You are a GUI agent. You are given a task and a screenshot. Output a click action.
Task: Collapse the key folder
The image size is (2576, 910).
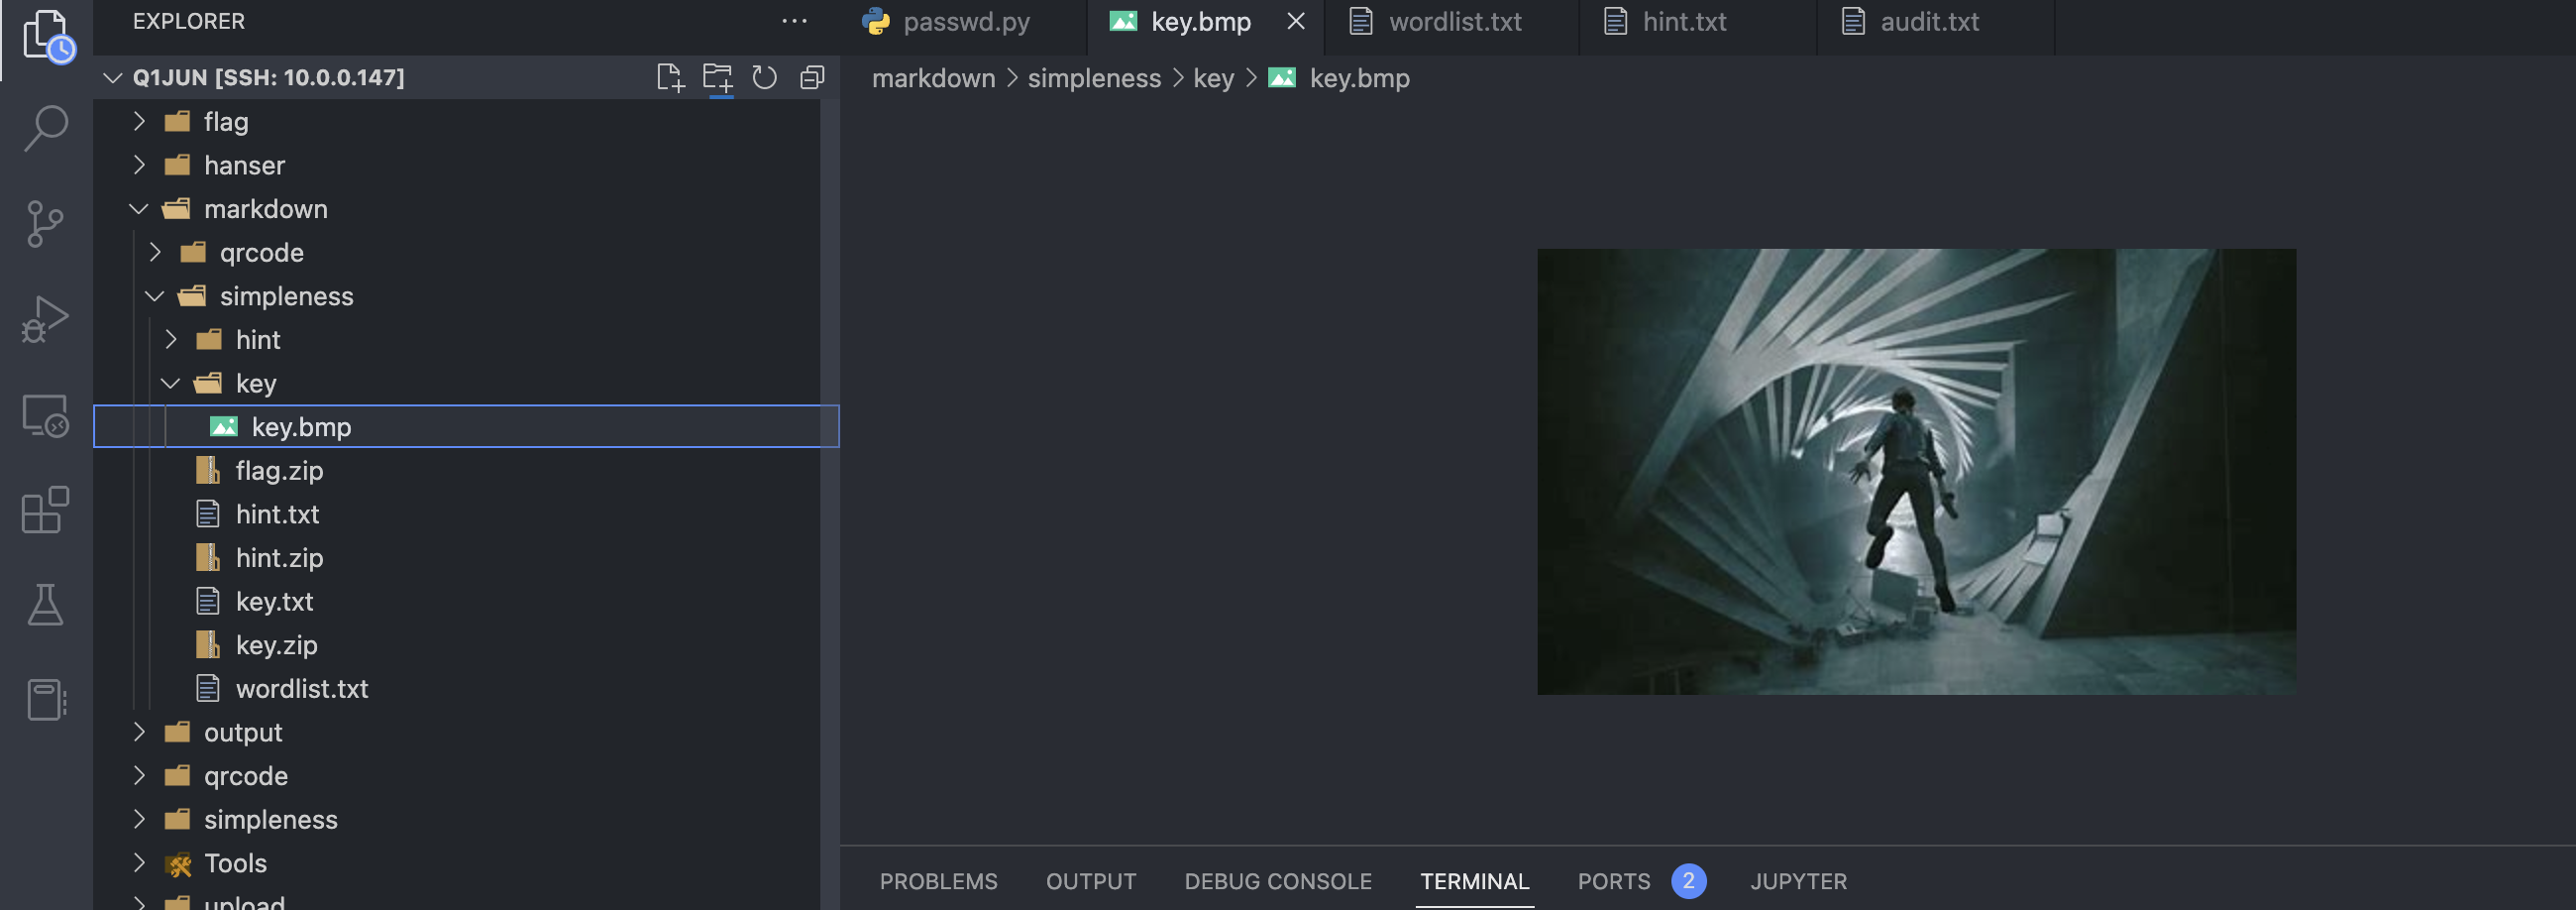pos(171,383)
